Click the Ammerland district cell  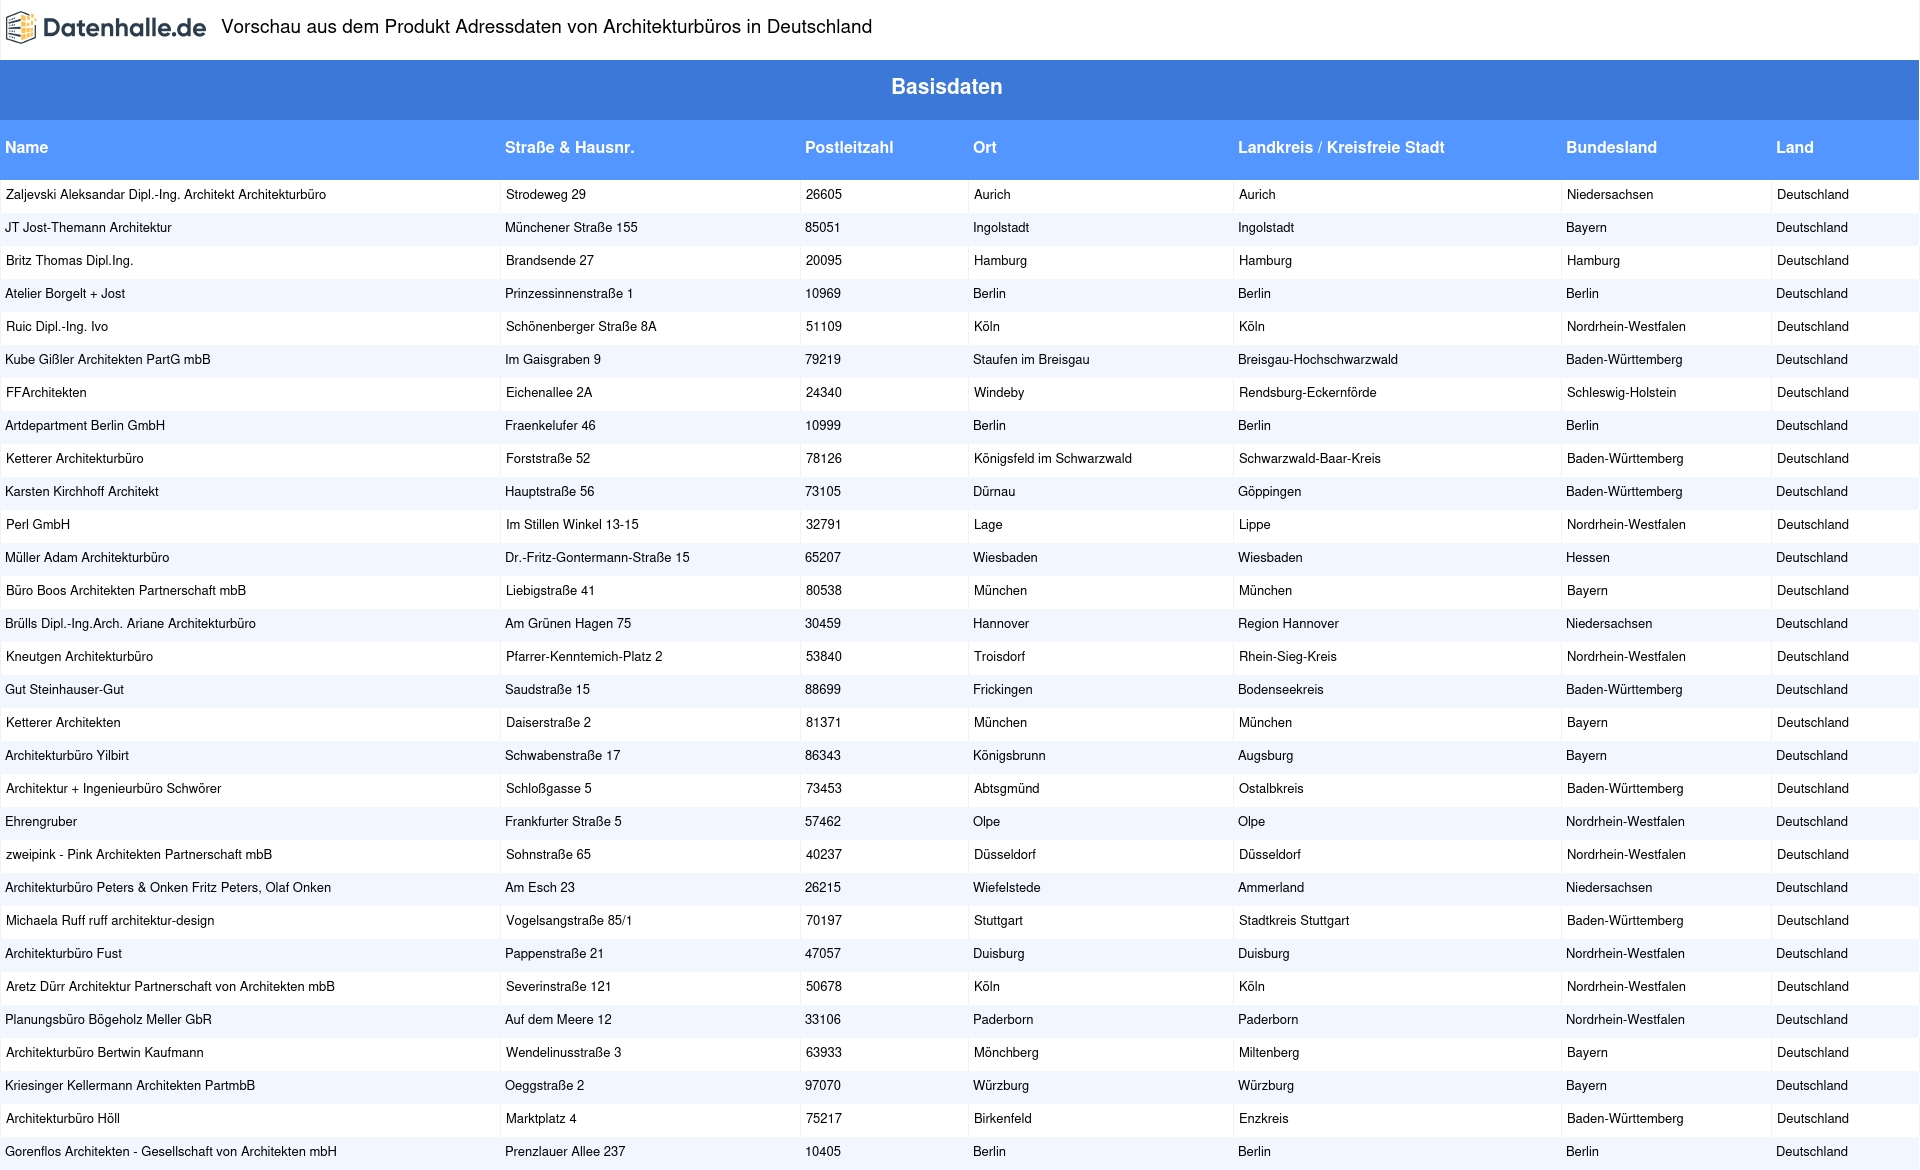tap(1271, 888)
